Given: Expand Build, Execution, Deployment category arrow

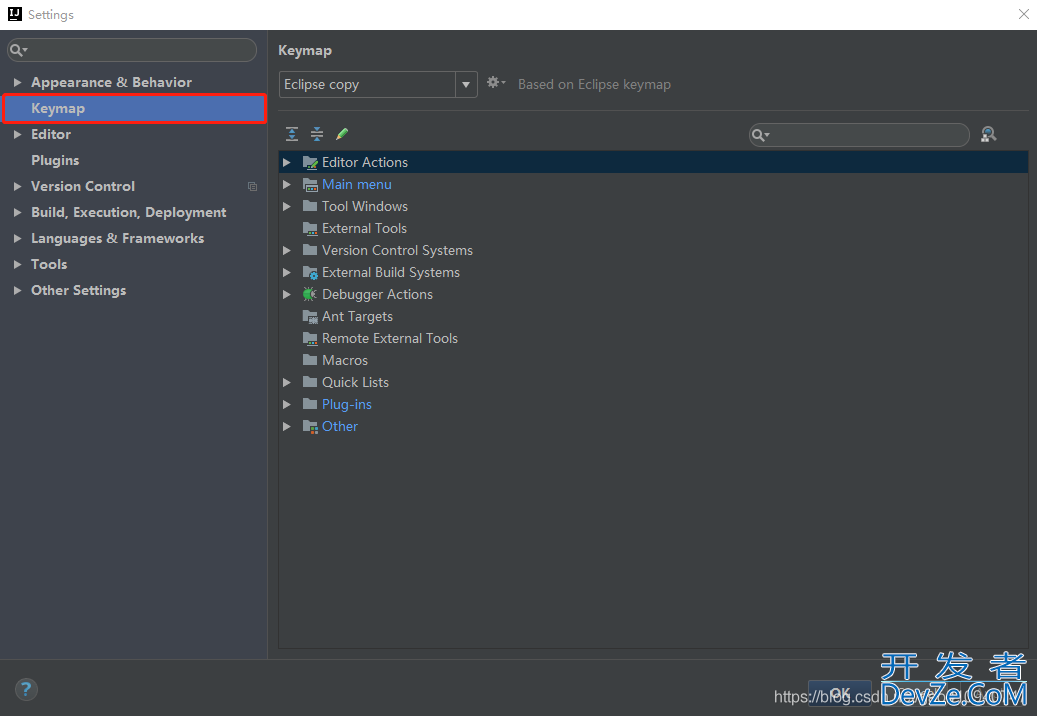Looking at the screenshot, I should tap(17, 212).
